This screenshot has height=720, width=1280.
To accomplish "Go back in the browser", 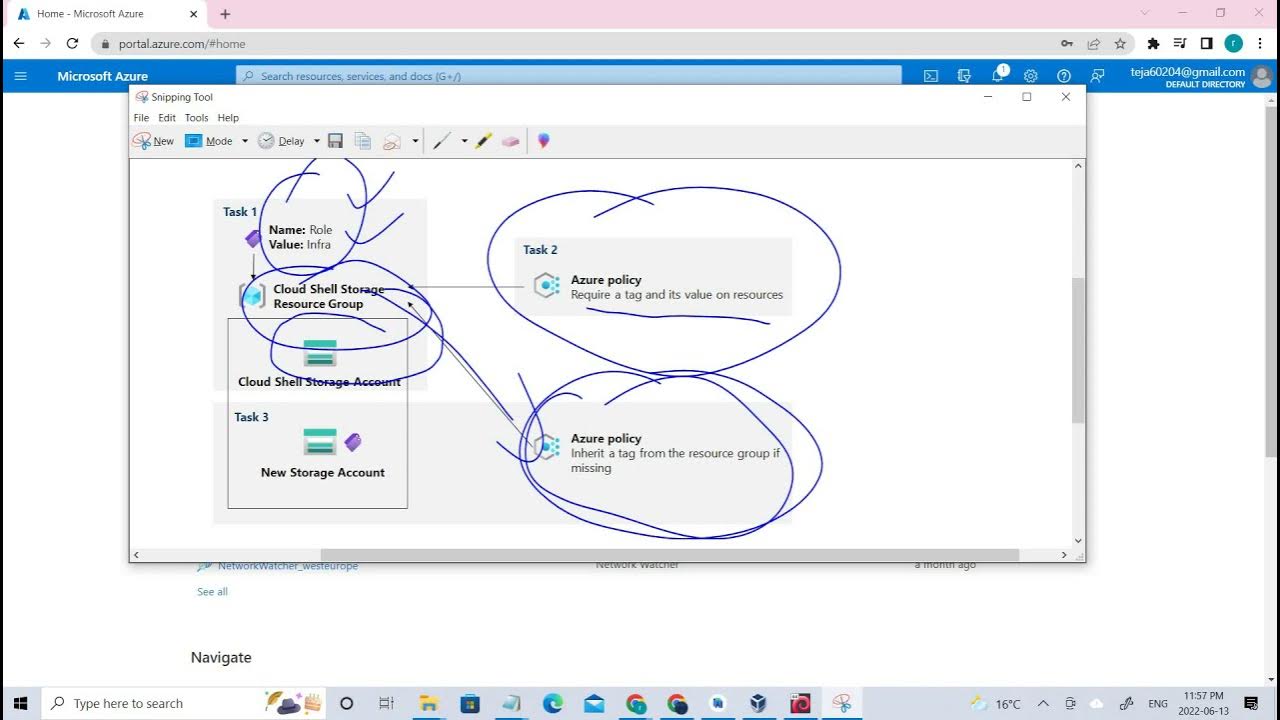I will (18, 44).
